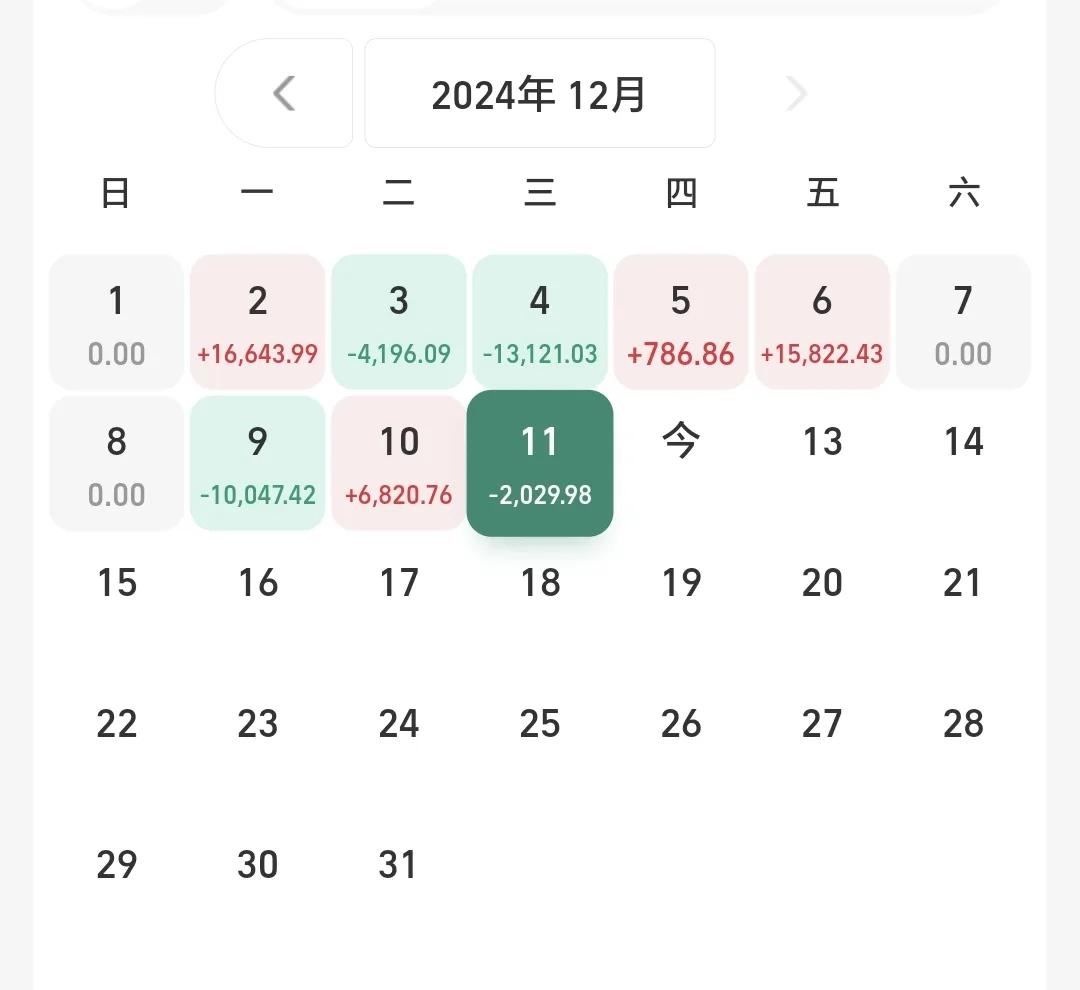The height and width of the screenshot is (990, 1080).
Task: Choose date 22 on calendar
Action: pyautogui.click(x=116, y=724)
